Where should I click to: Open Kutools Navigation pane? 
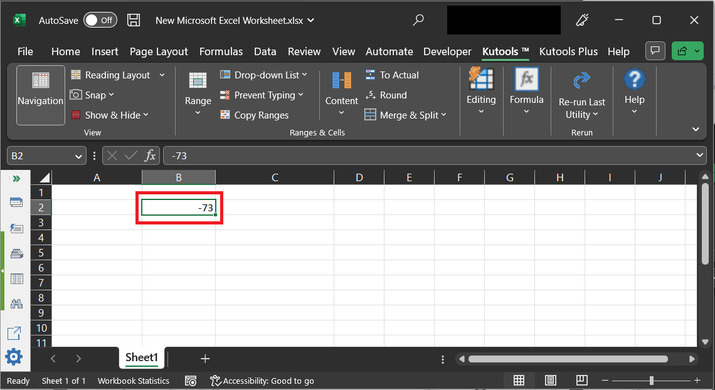tap(40, 95)
